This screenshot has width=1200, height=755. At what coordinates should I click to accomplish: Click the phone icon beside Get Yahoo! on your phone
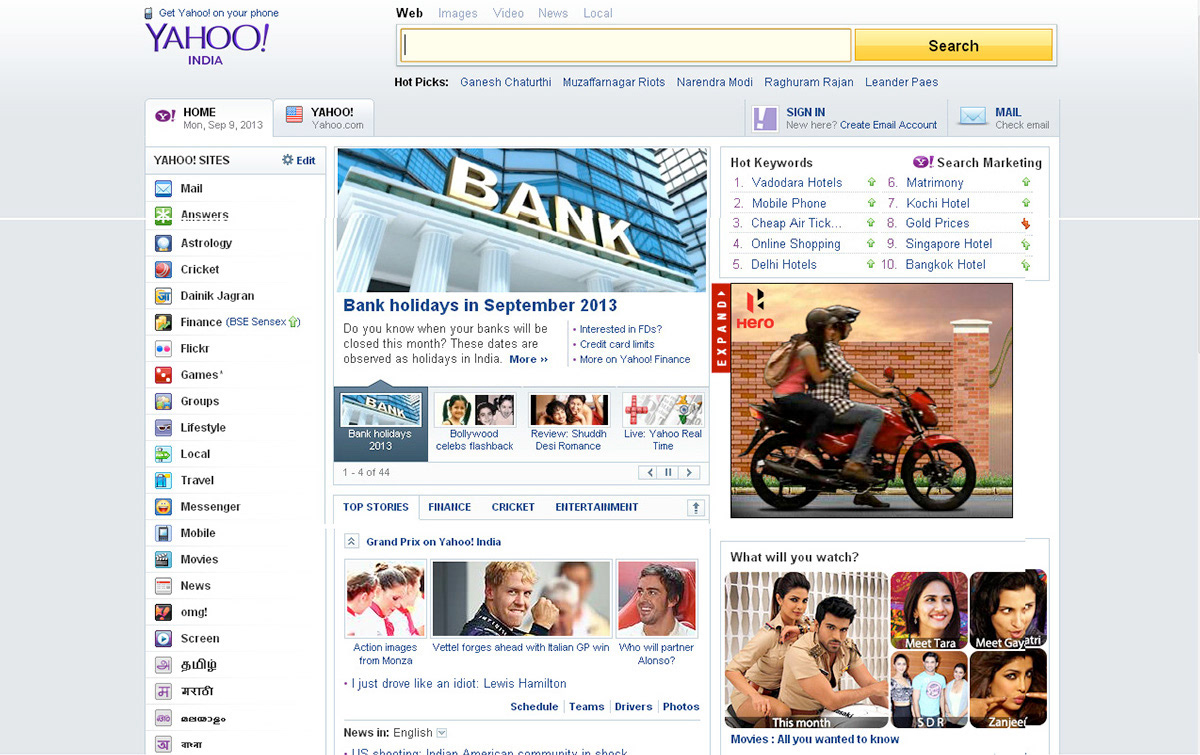point(149,13)
